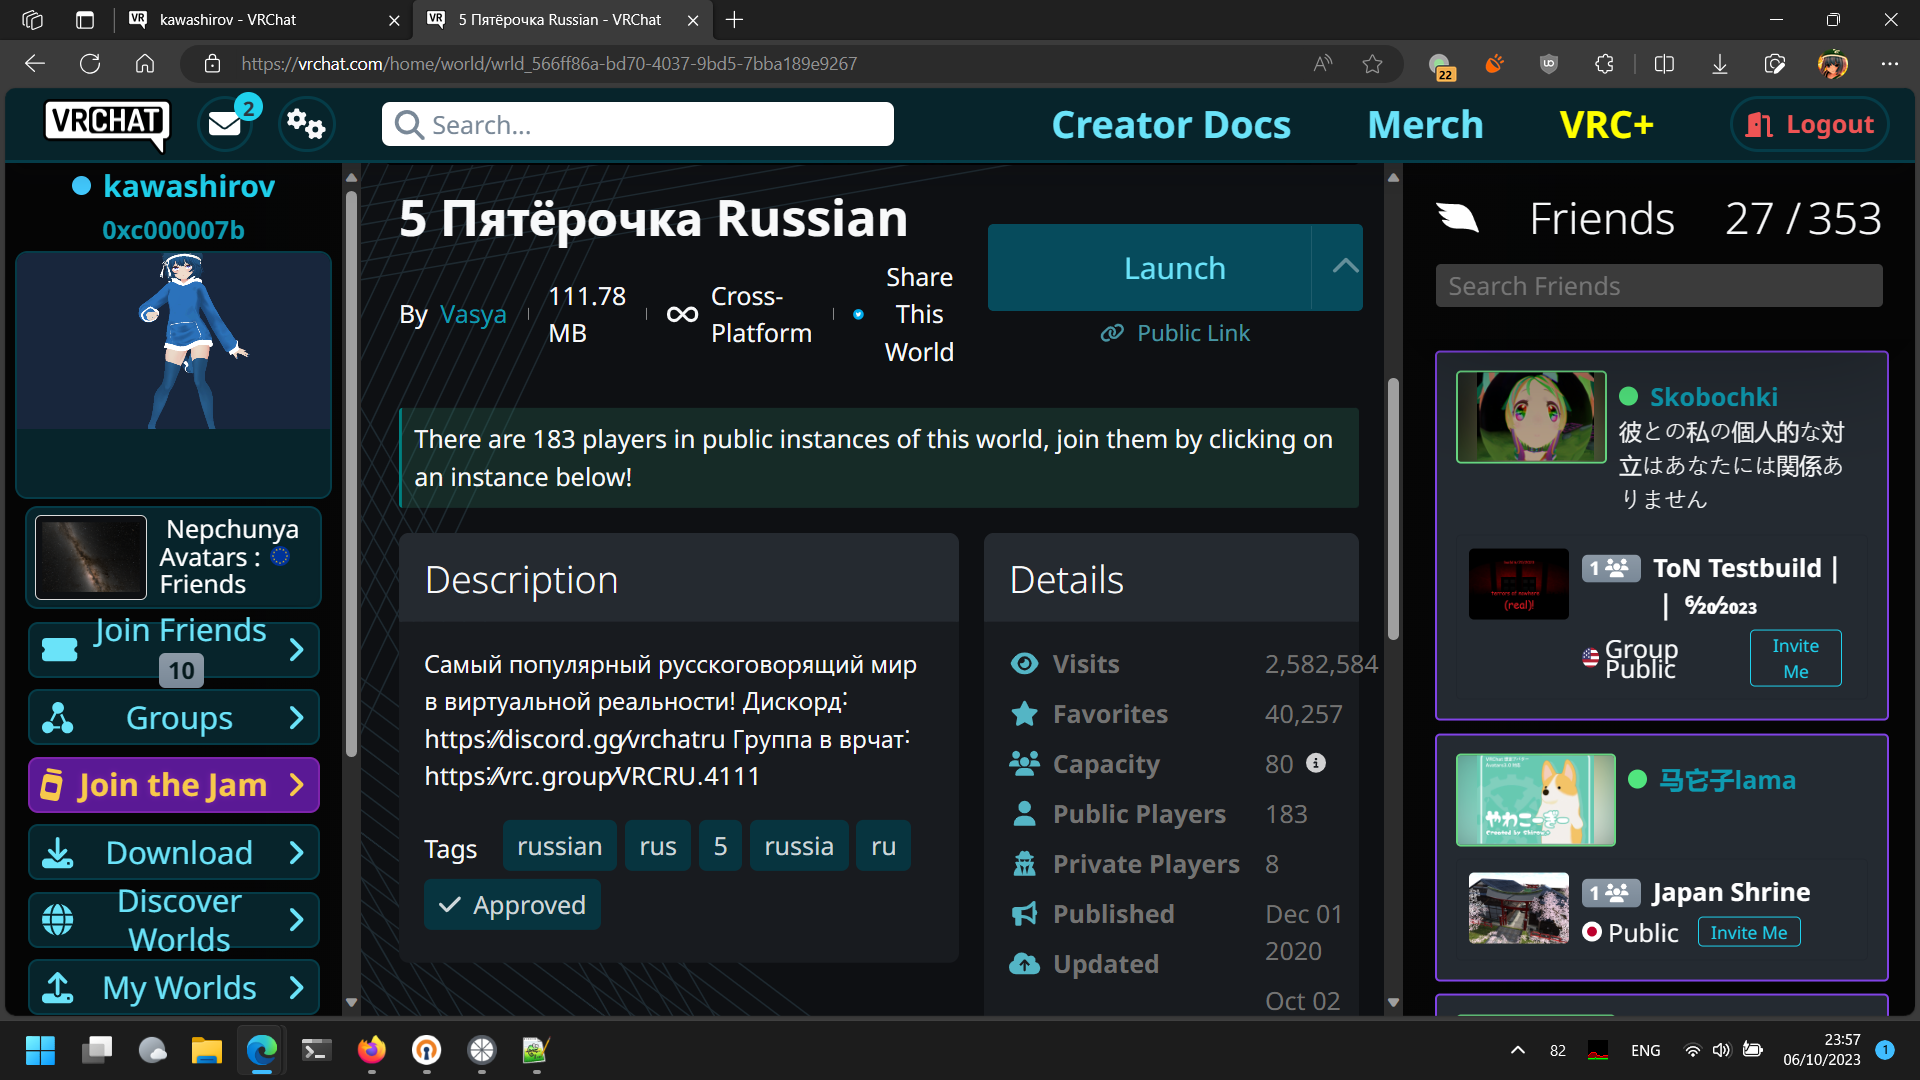This screenshot has height=1080, width=1920.
Task: Open ToN Testbuild world thumbnail
Action: pos(1518,584)
